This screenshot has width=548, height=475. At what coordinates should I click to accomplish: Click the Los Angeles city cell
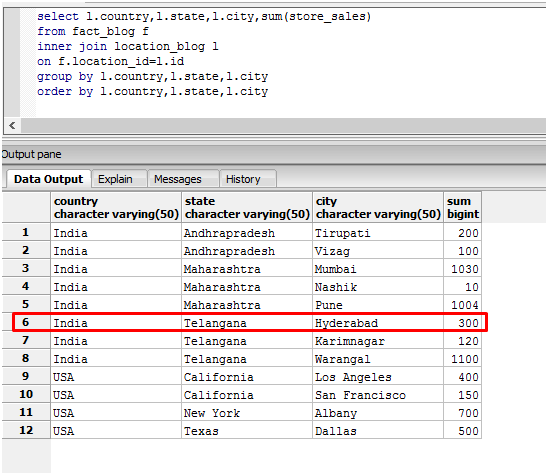378,376
